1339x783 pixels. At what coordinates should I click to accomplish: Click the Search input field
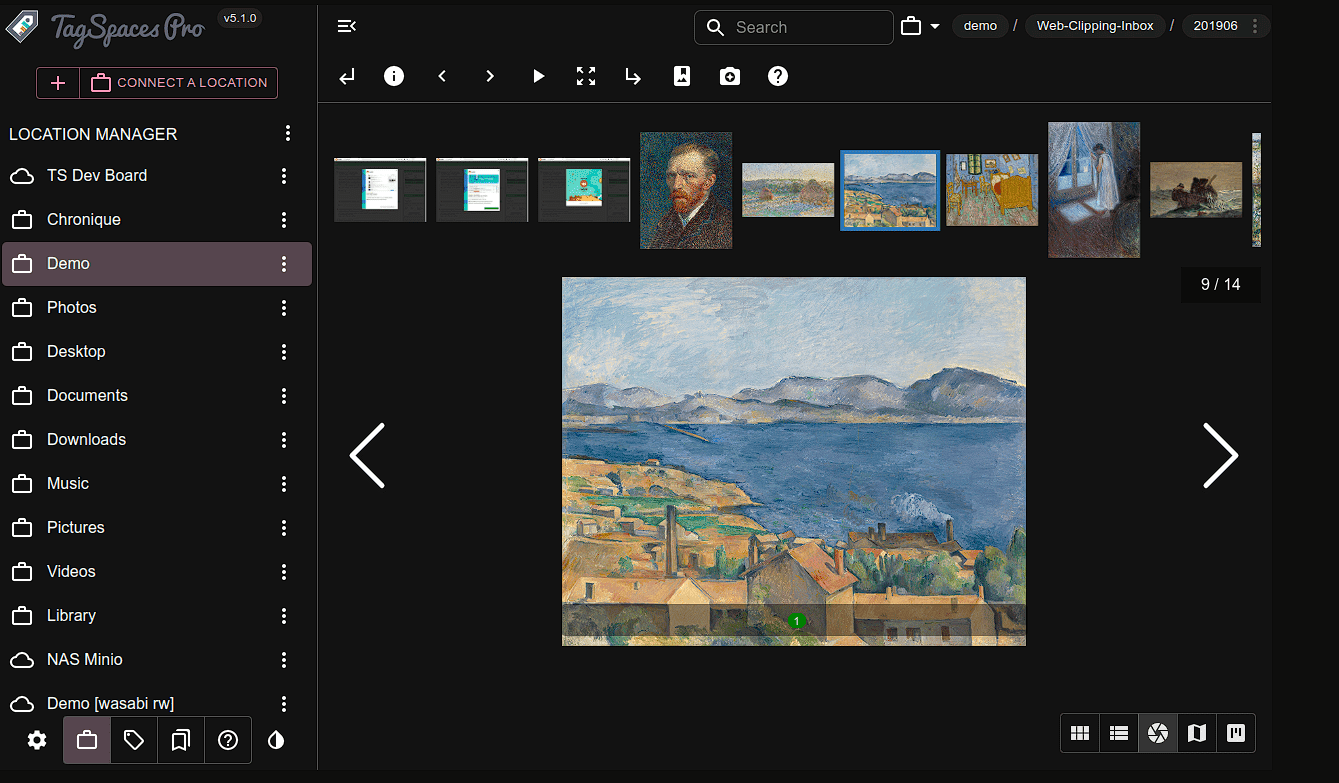point(794,27)
